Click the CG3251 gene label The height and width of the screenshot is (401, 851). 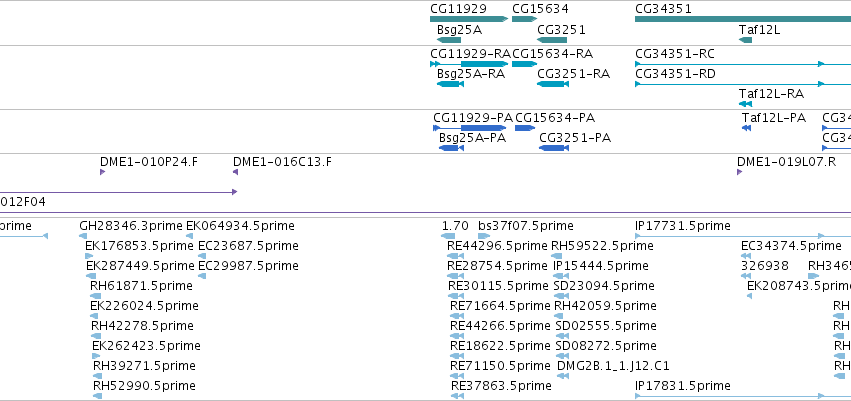[x=561, y=29]
